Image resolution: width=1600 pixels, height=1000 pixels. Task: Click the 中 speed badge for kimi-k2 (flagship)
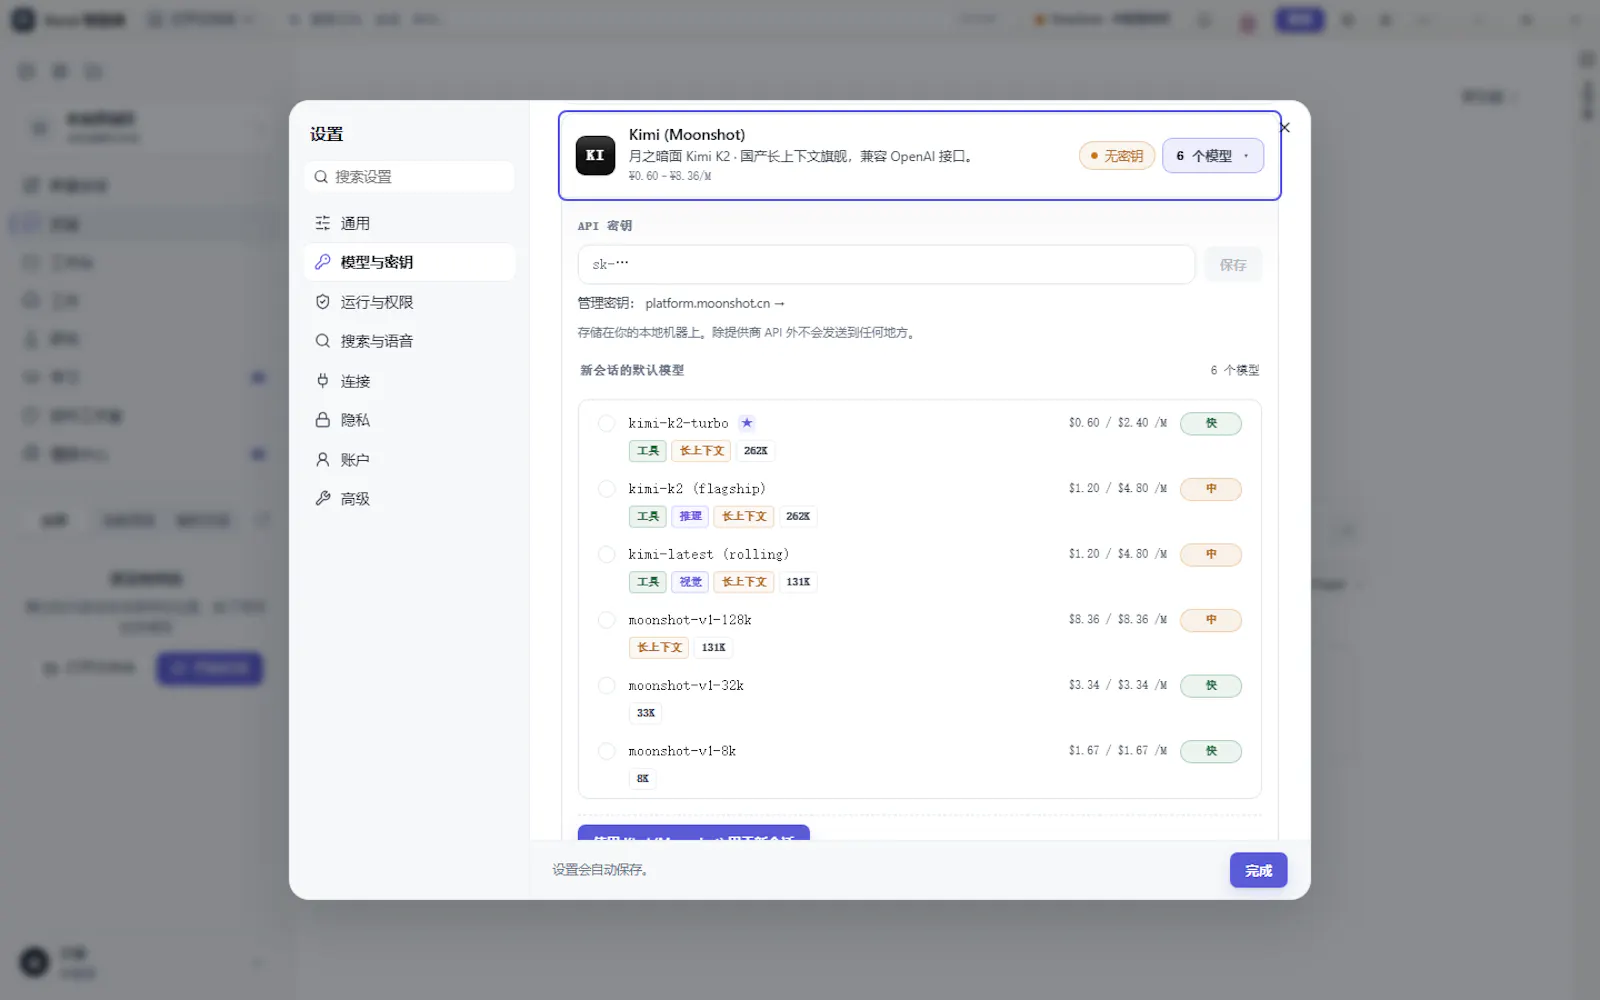click(1211, 489)
